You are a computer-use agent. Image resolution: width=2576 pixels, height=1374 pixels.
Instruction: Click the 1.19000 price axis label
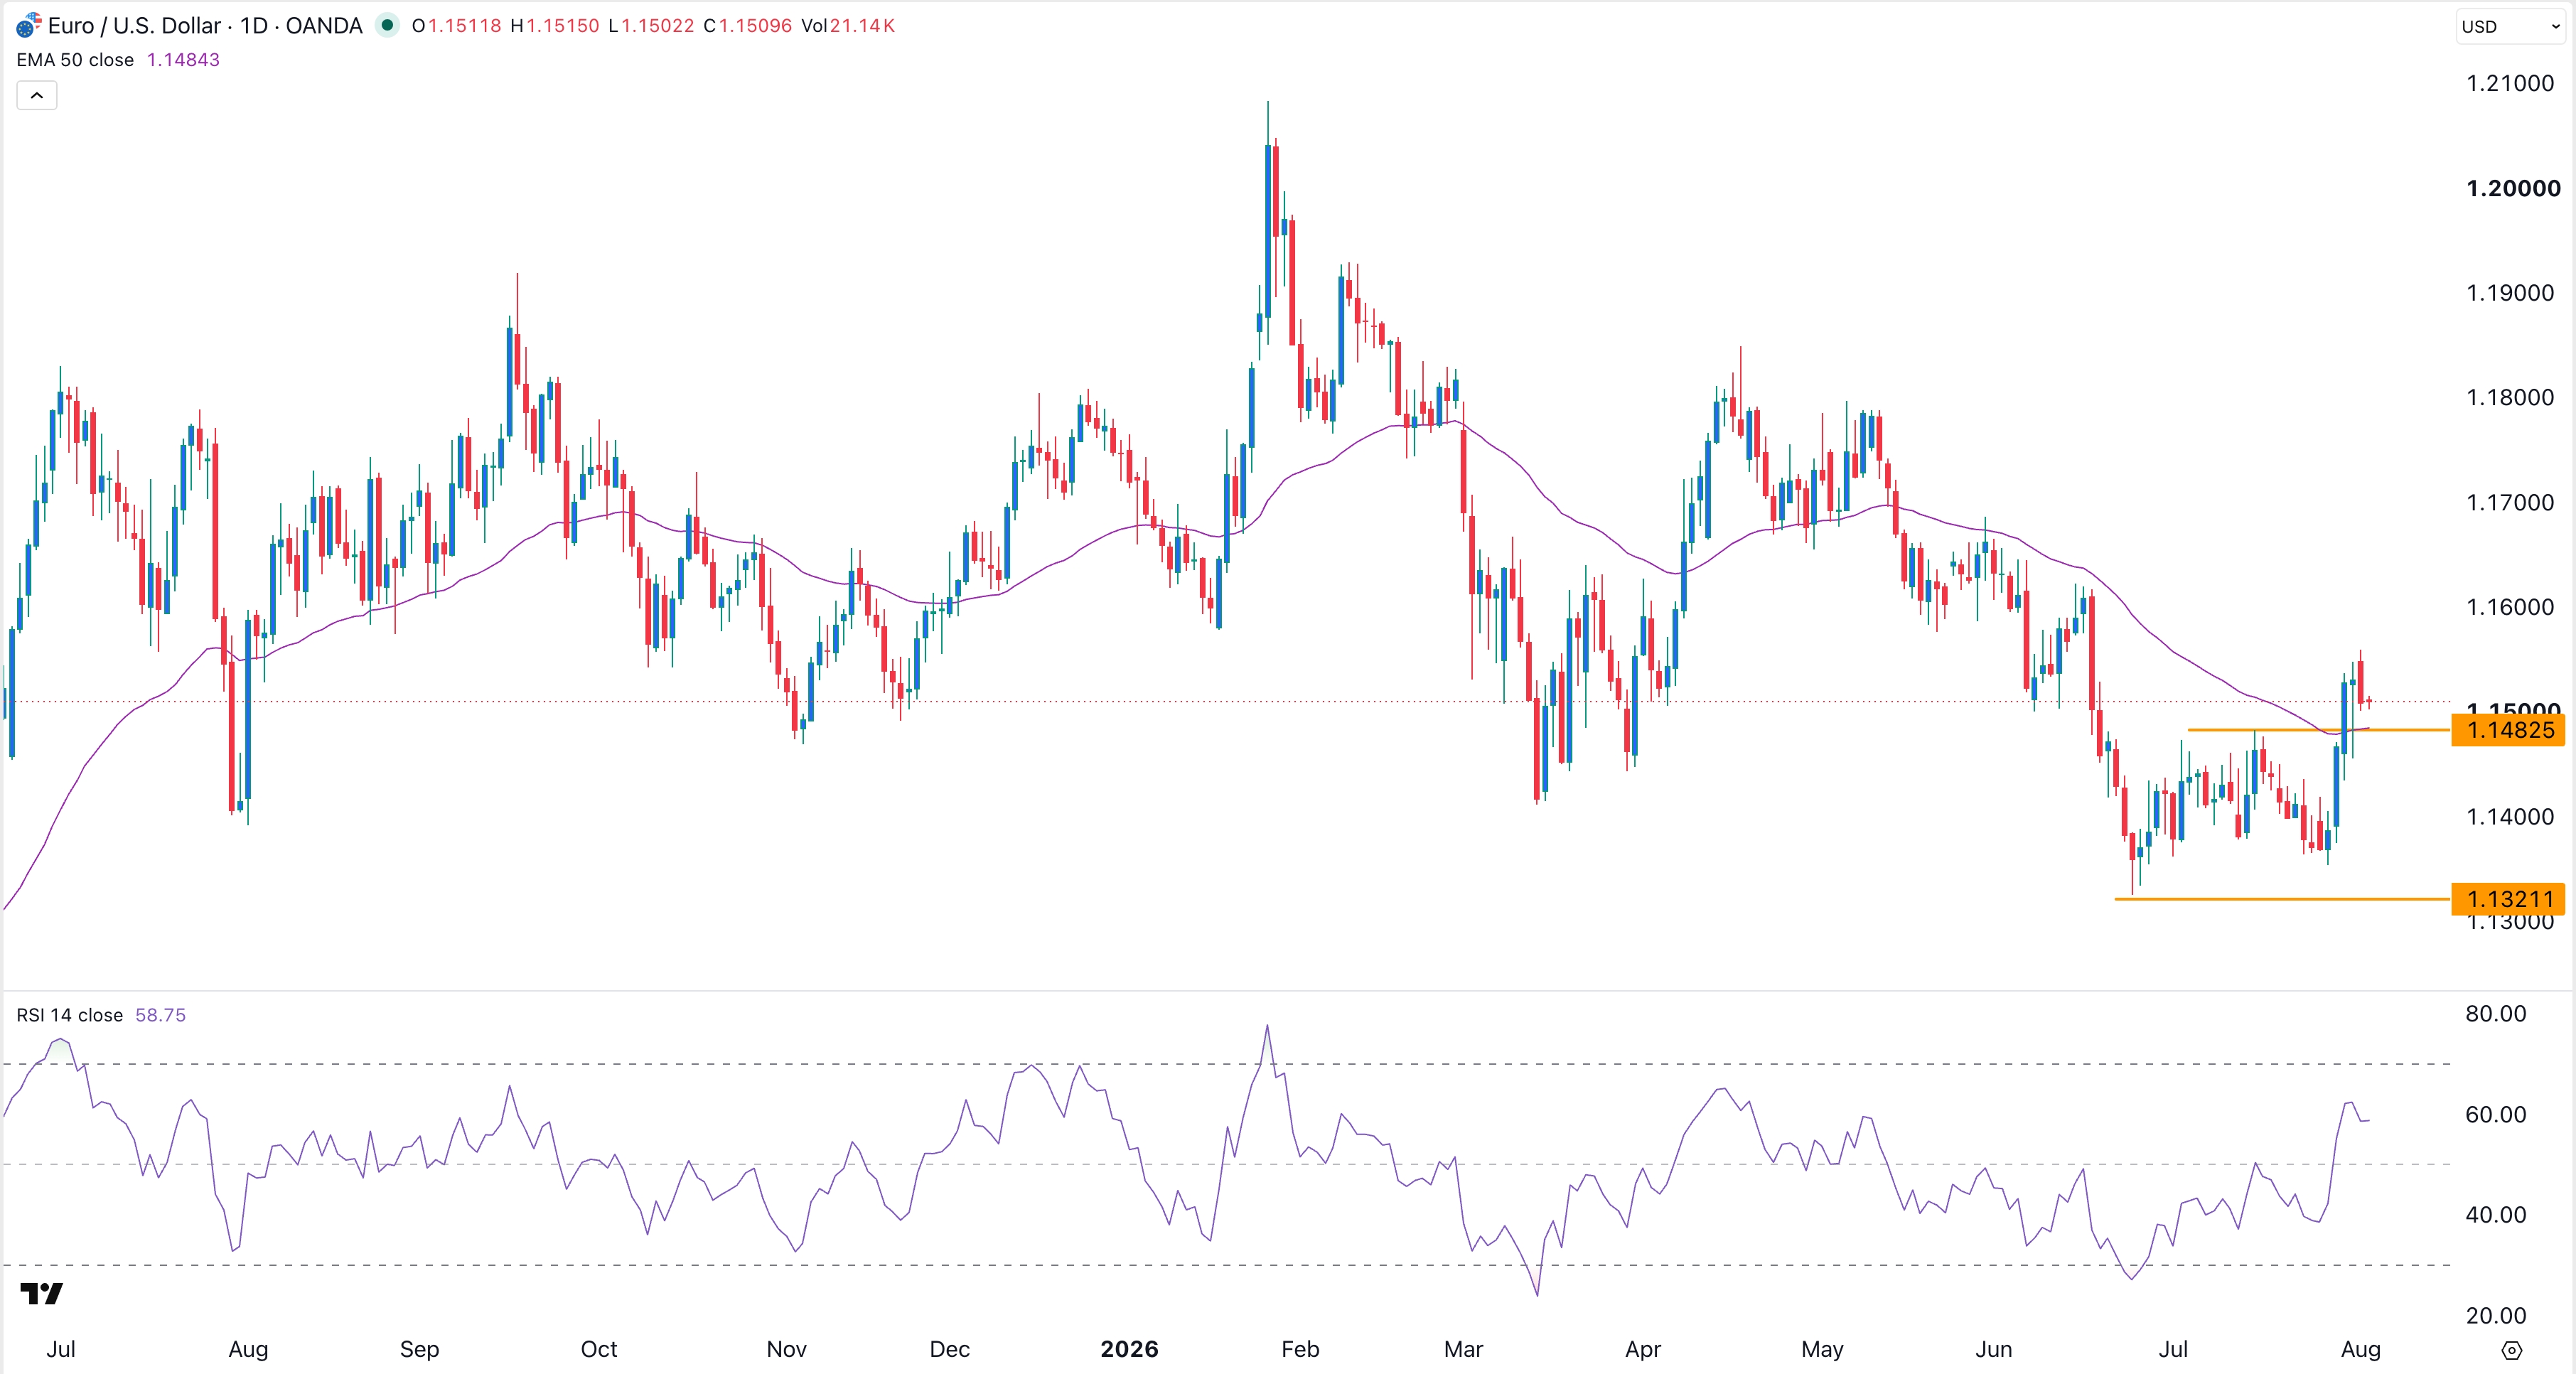tap(2510, 293)
